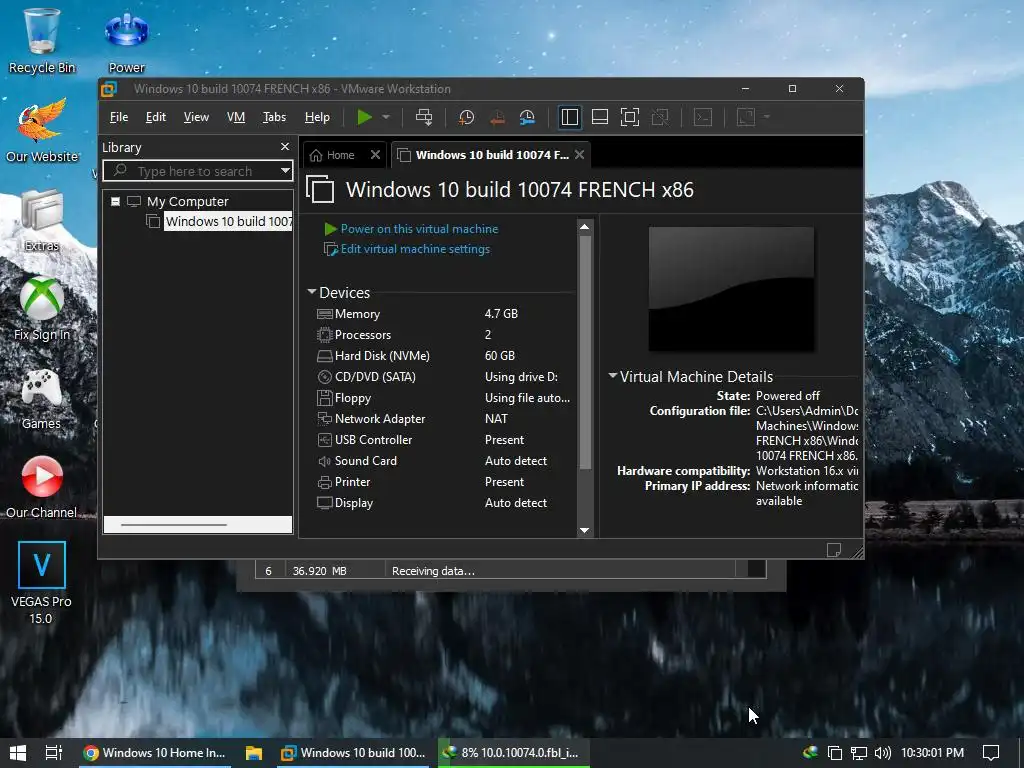1024x768 pixels.
Task: Open the Extras desktop folder
Action: (x=42, y=219)
